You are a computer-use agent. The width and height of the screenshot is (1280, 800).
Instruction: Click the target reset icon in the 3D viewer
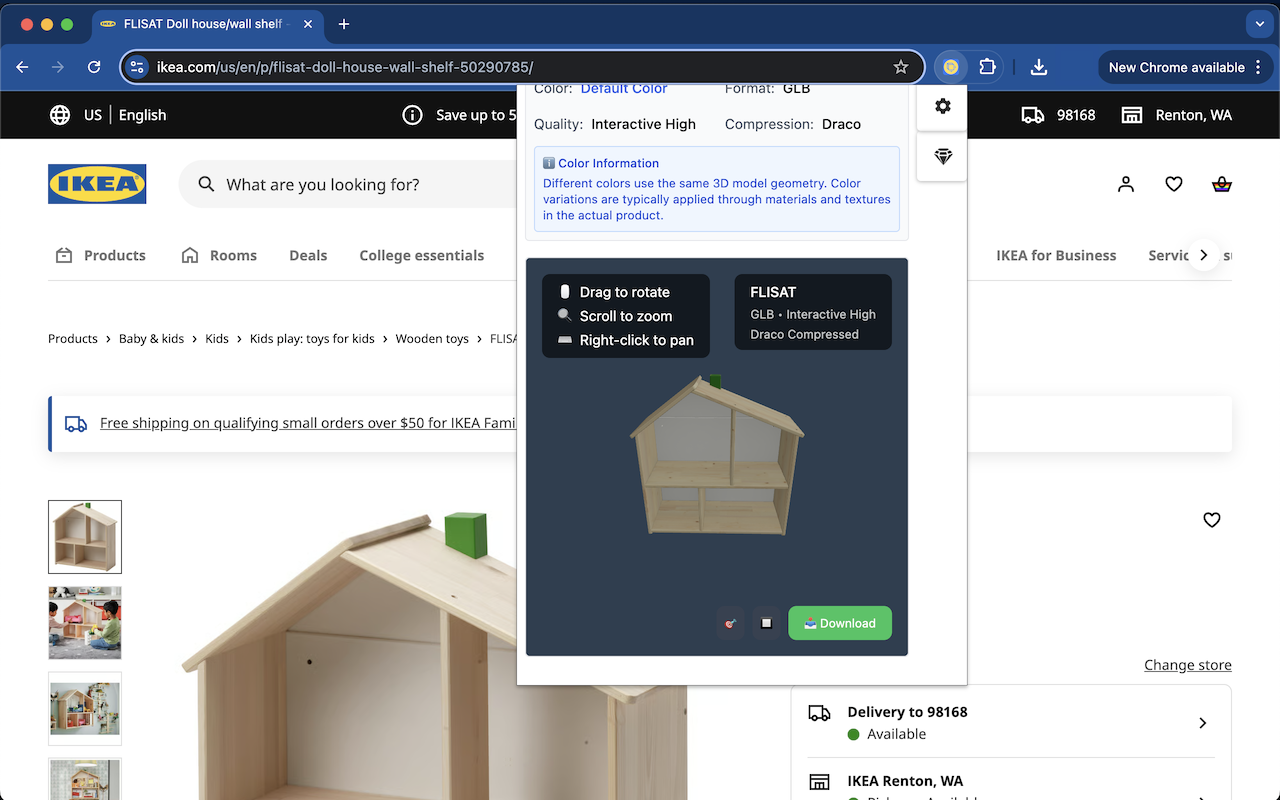pyautogui.click(x=730, y=622)
